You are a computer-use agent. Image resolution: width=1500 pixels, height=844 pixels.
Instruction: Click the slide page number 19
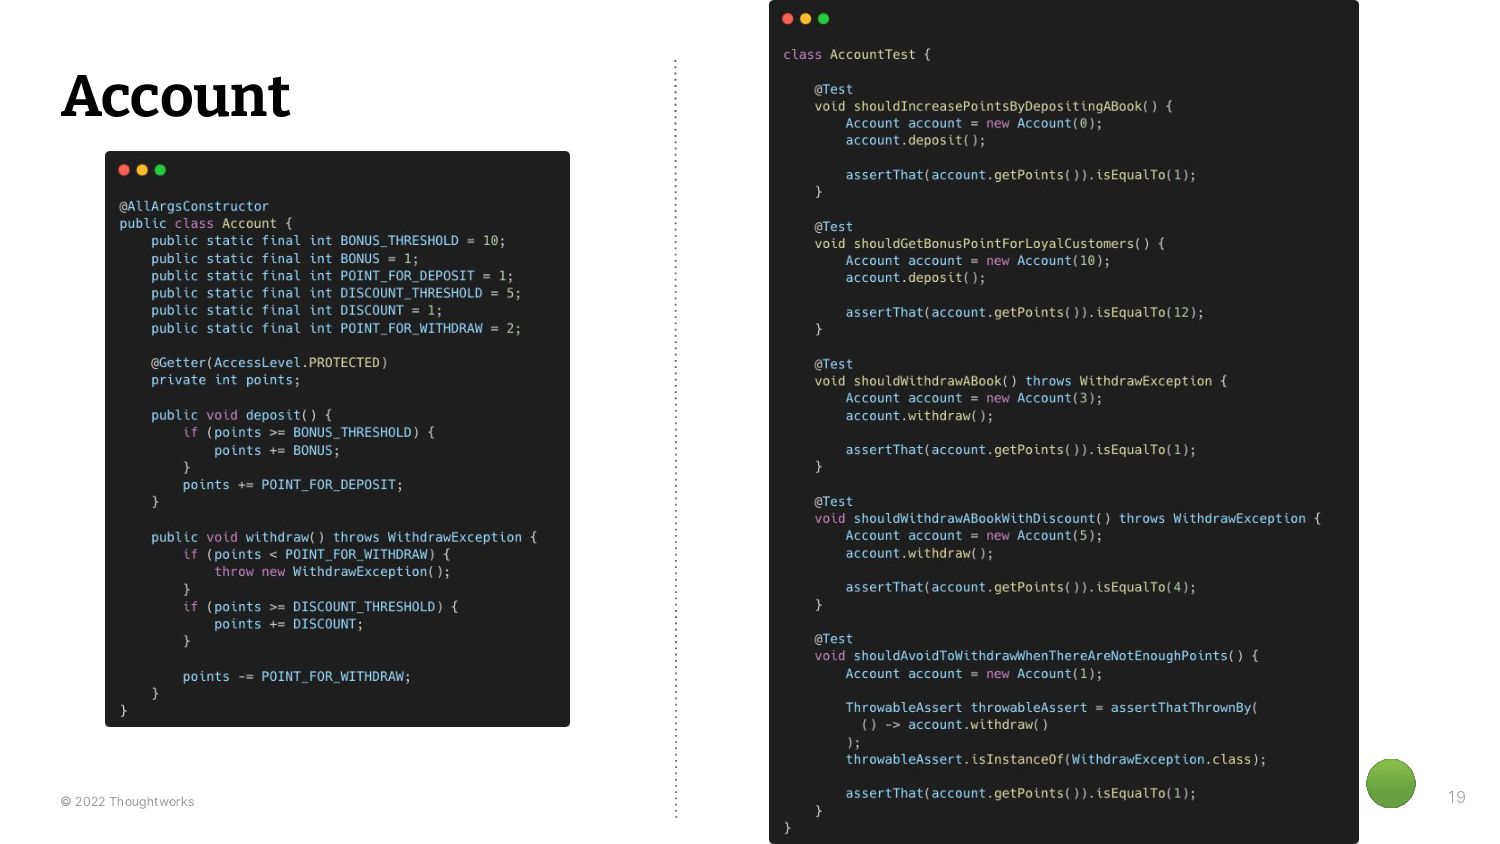pyautogui.click(x=1457, y=797)
